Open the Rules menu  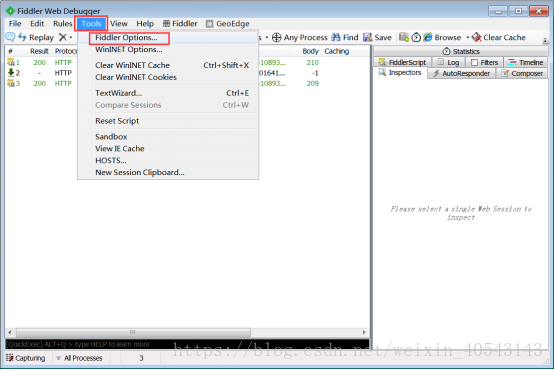(63, 24)
